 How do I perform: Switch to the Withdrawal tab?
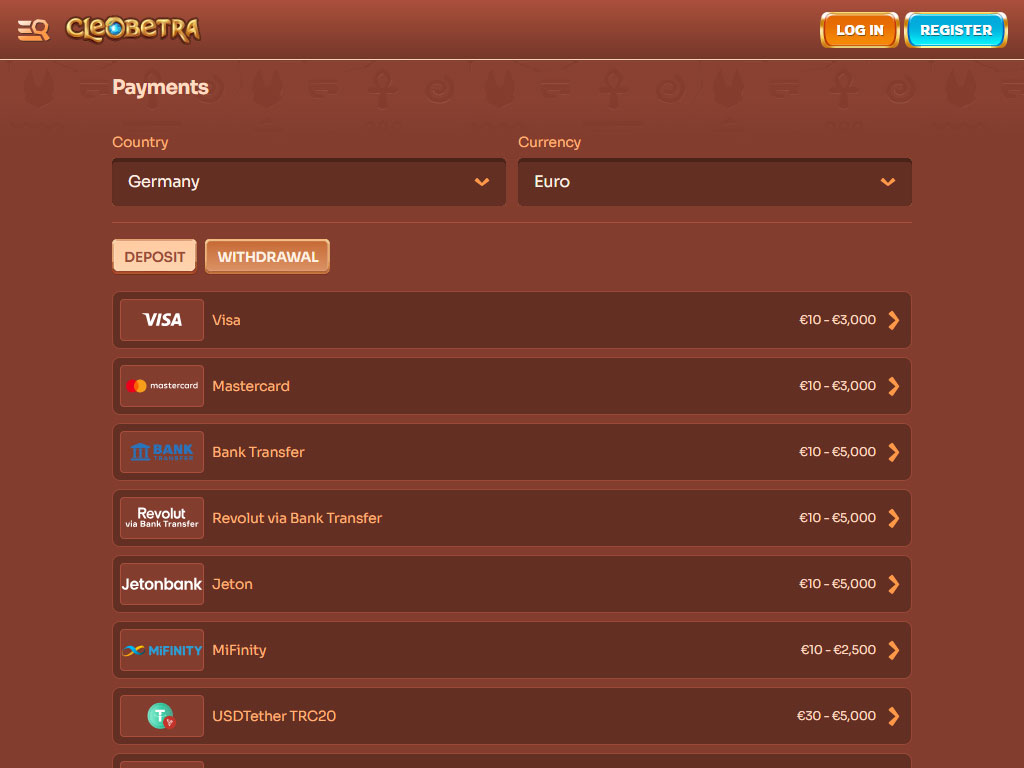pyautogui.click(x=267, y=257)
